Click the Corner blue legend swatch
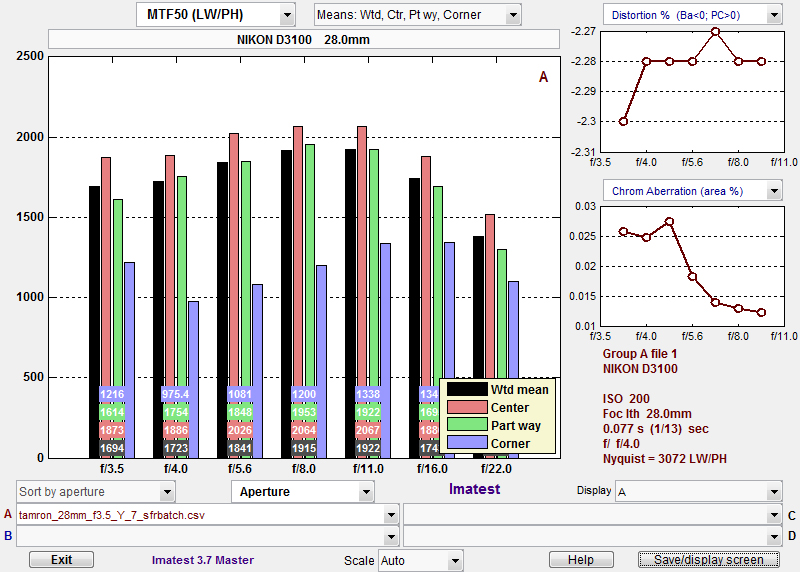This screenshot has width=800, height=572. [x=467, y=443]
